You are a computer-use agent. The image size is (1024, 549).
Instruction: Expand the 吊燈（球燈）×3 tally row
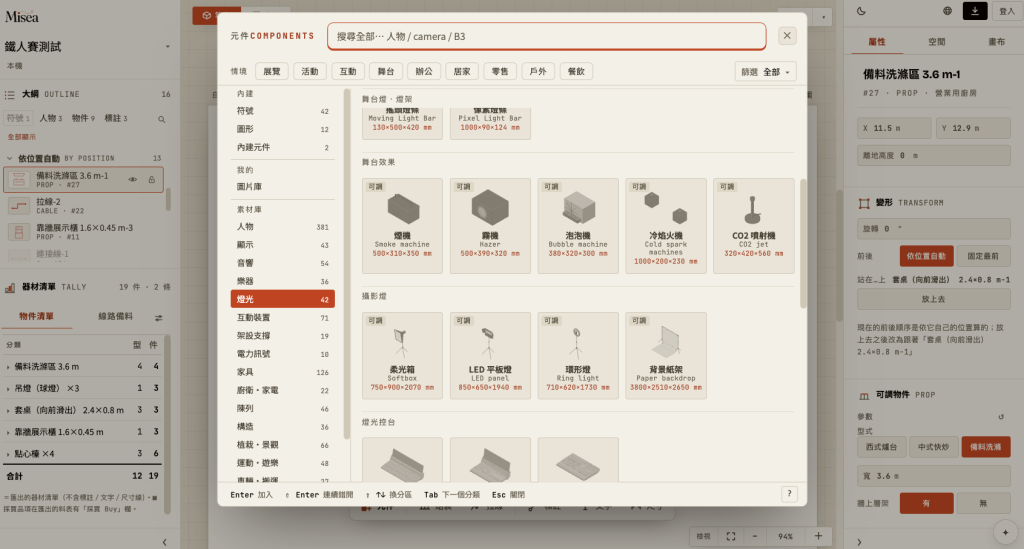[x=83, y=388]
